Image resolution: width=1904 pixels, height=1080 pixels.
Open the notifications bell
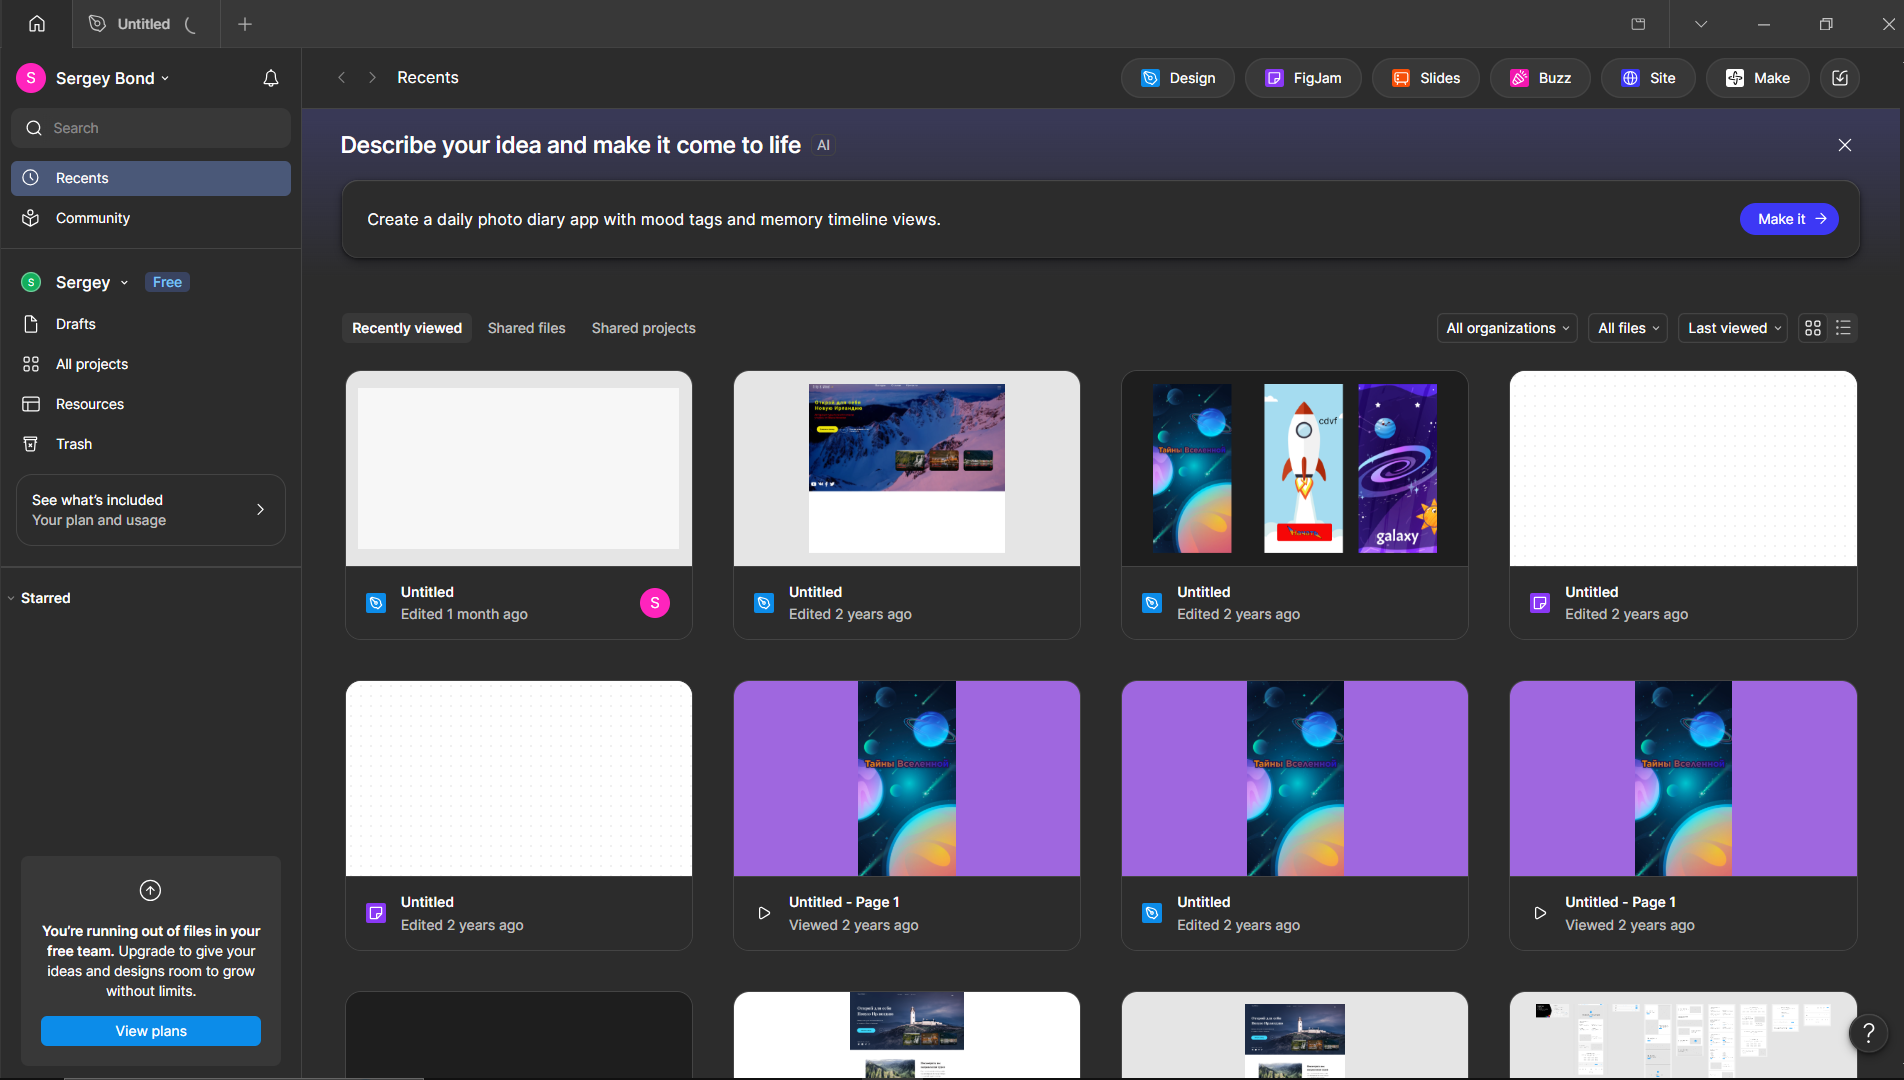271,78
